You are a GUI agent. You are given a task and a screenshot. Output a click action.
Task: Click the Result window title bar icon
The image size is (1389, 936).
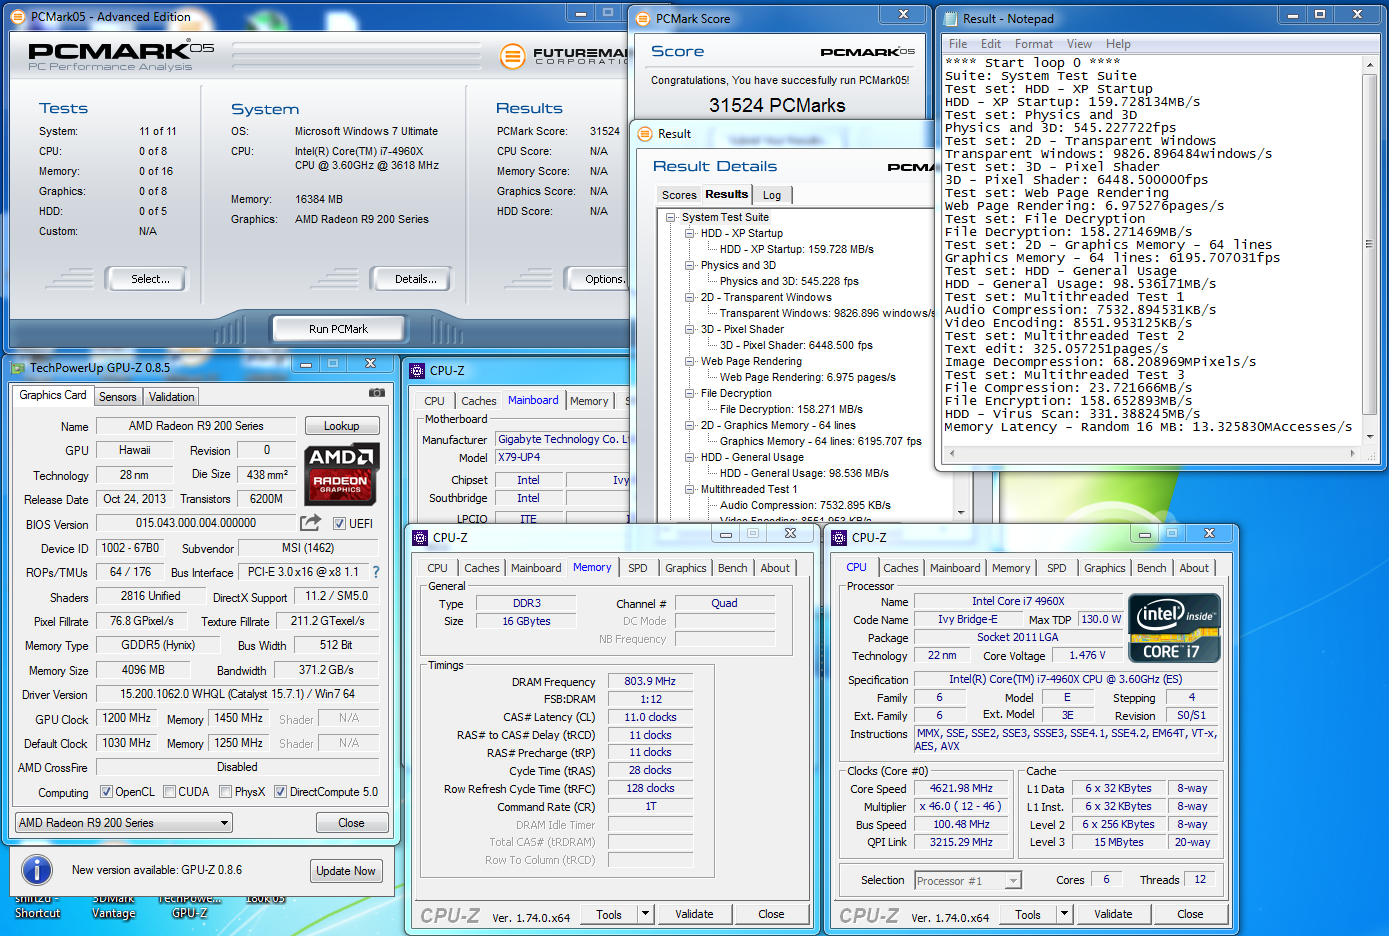tap(645, 133)
